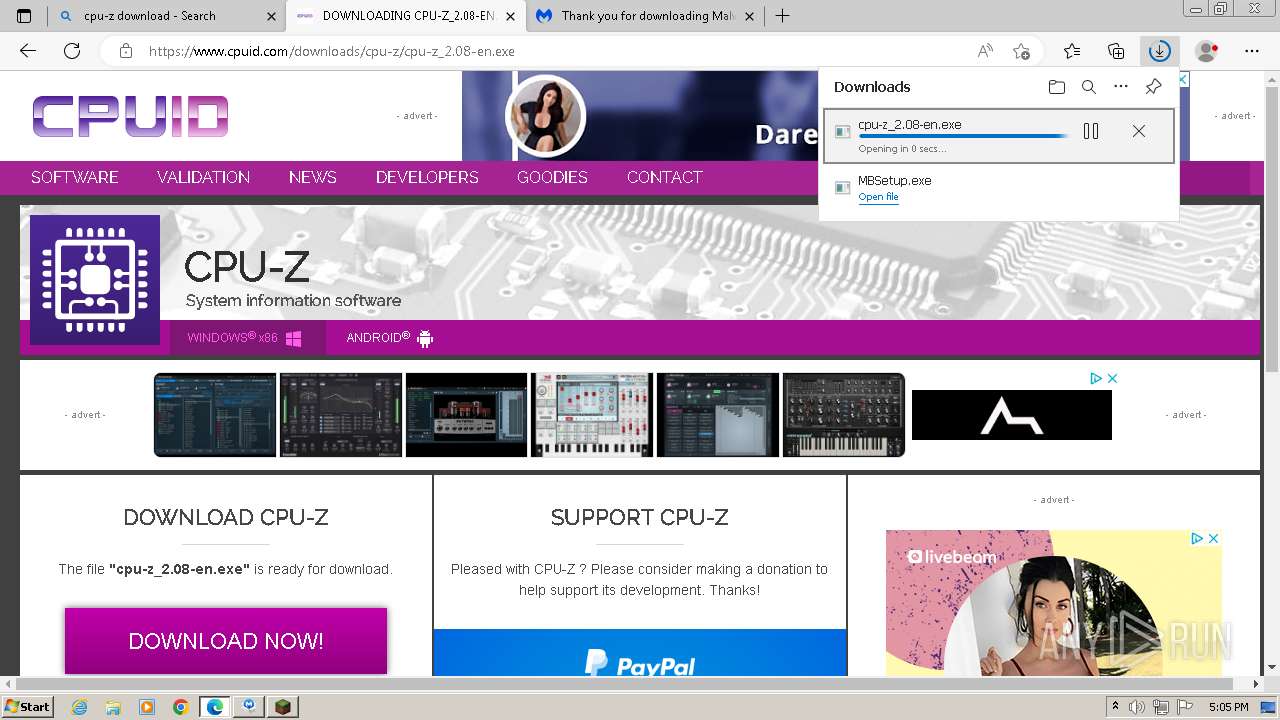Open a new browser tab
This screenshot has height=720, width=1280.
pos(782,16)
